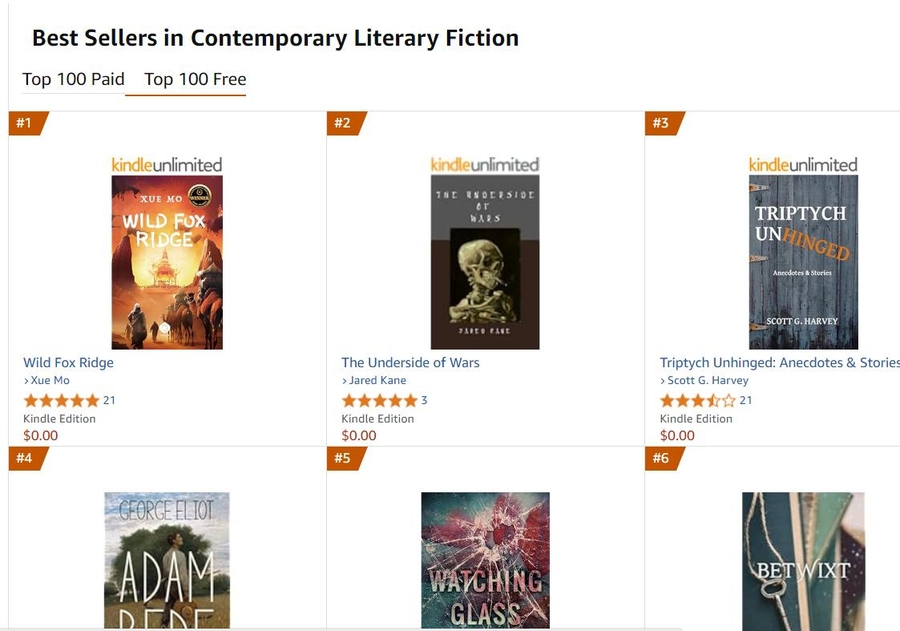
Task: Select the Betwixt book cover
Action: click(803, 560)
